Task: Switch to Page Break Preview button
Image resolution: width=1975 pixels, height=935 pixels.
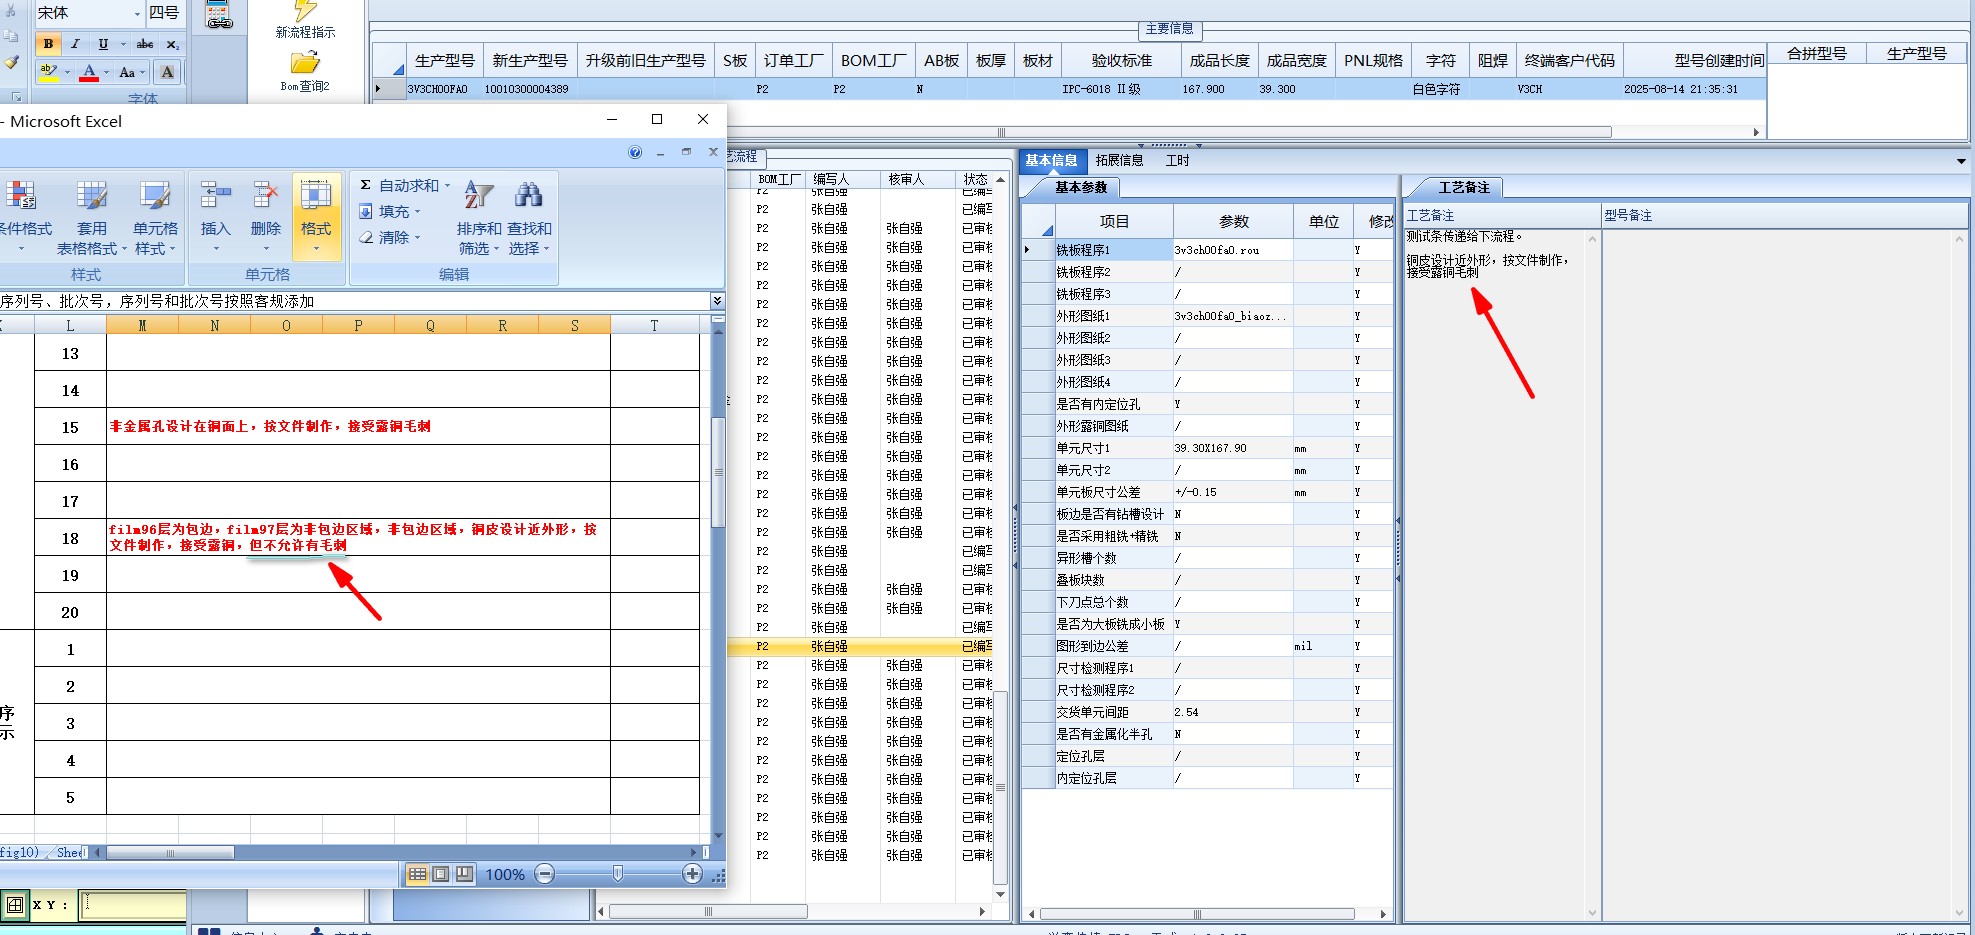Action: [464, 874]
